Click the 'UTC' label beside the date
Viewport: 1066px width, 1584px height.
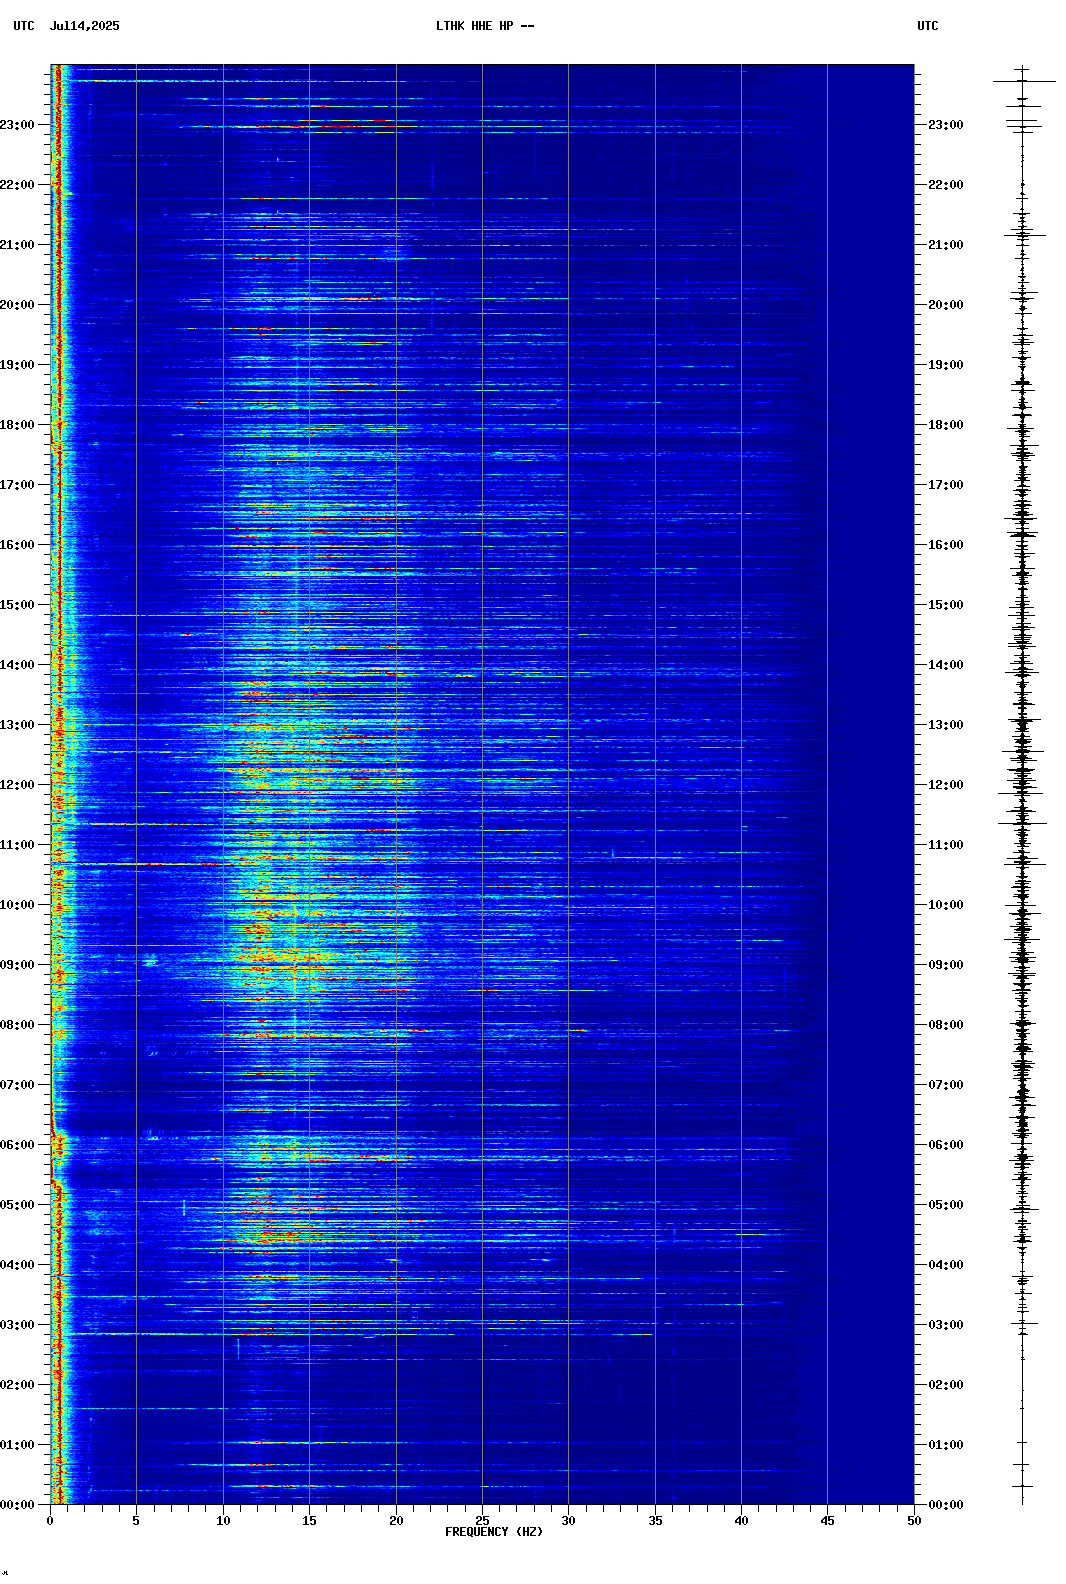click(24, 26)
